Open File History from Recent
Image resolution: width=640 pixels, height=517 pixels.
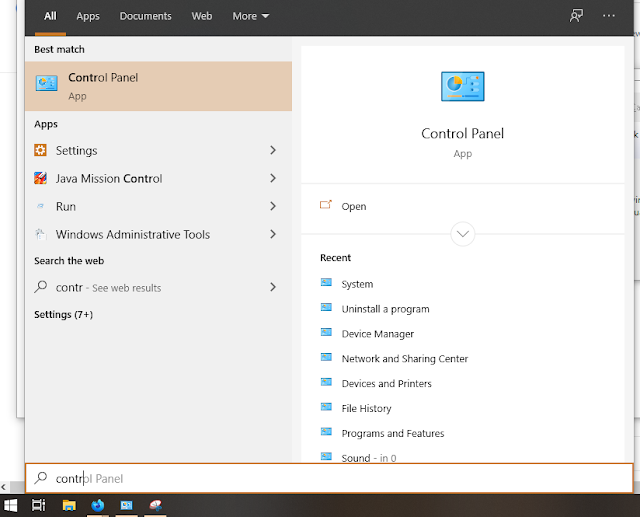pyautogui.click(x=366, y=408)
